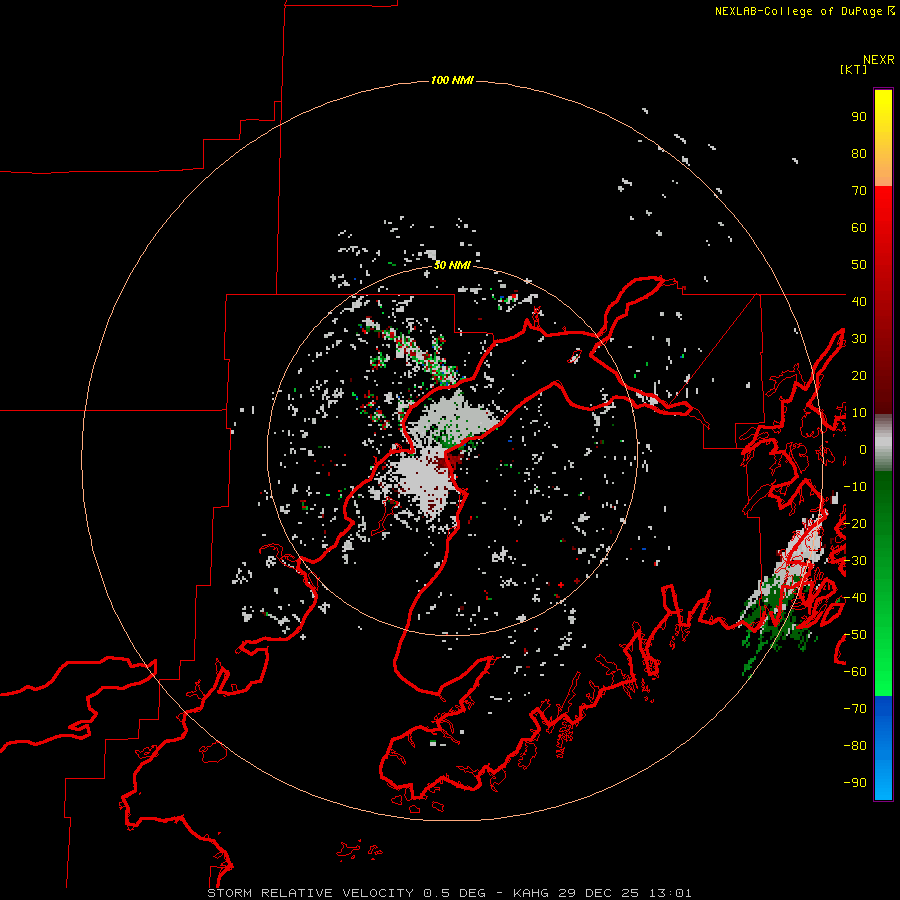Click the 10 value on velocity scale
Image resolution: width=900 pixels, height=900 pixels.
click(859, 413)
